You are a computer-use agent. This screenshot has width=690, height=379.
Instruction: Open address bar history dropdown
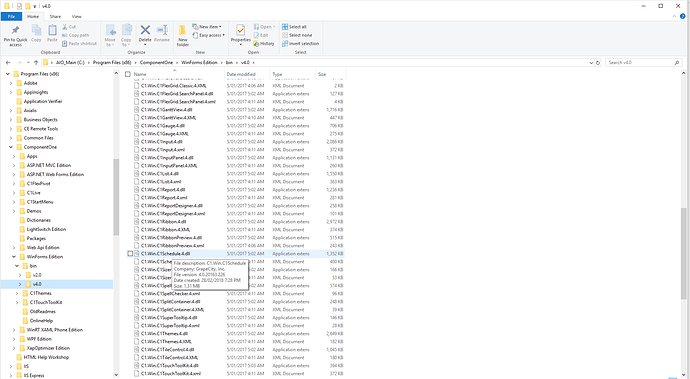coord(591,63)
